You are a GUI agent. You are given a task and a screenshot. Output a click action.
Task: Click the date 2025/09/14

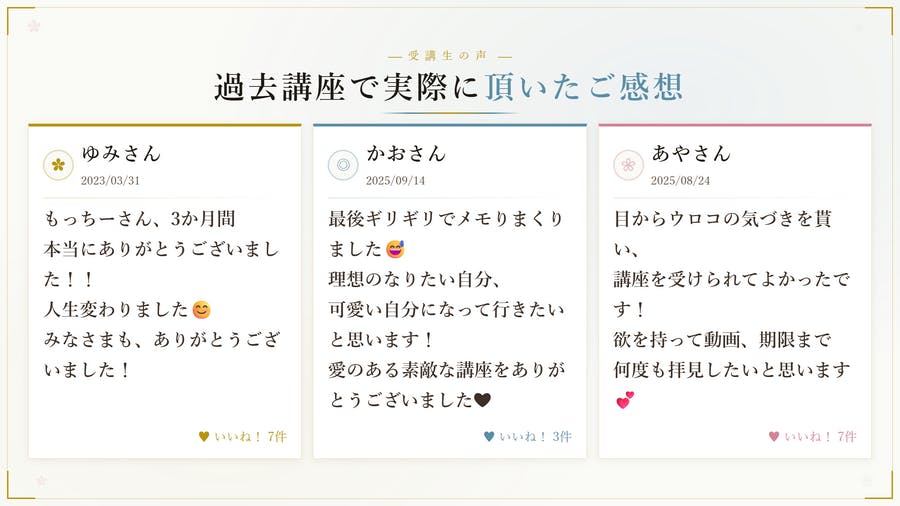tap(395, 181)
